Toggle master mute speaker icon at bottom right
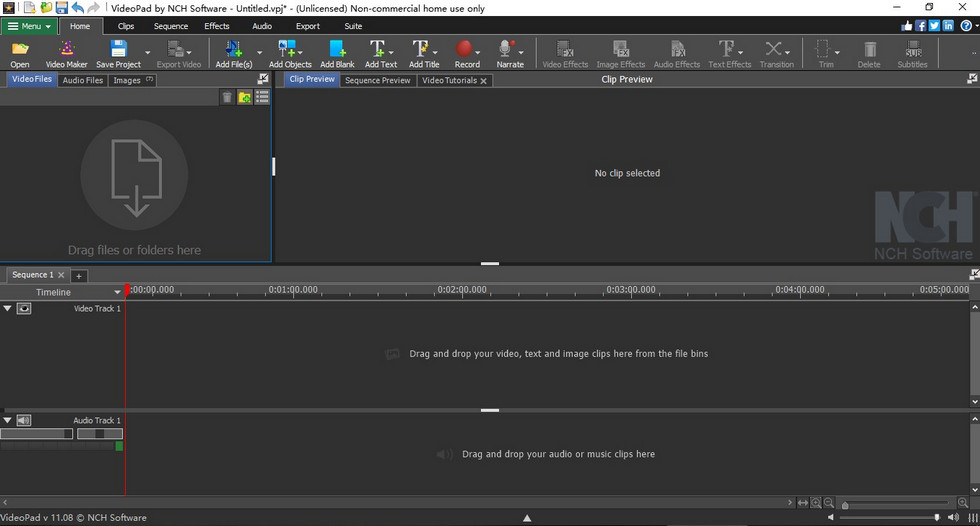 coord(953,517)
